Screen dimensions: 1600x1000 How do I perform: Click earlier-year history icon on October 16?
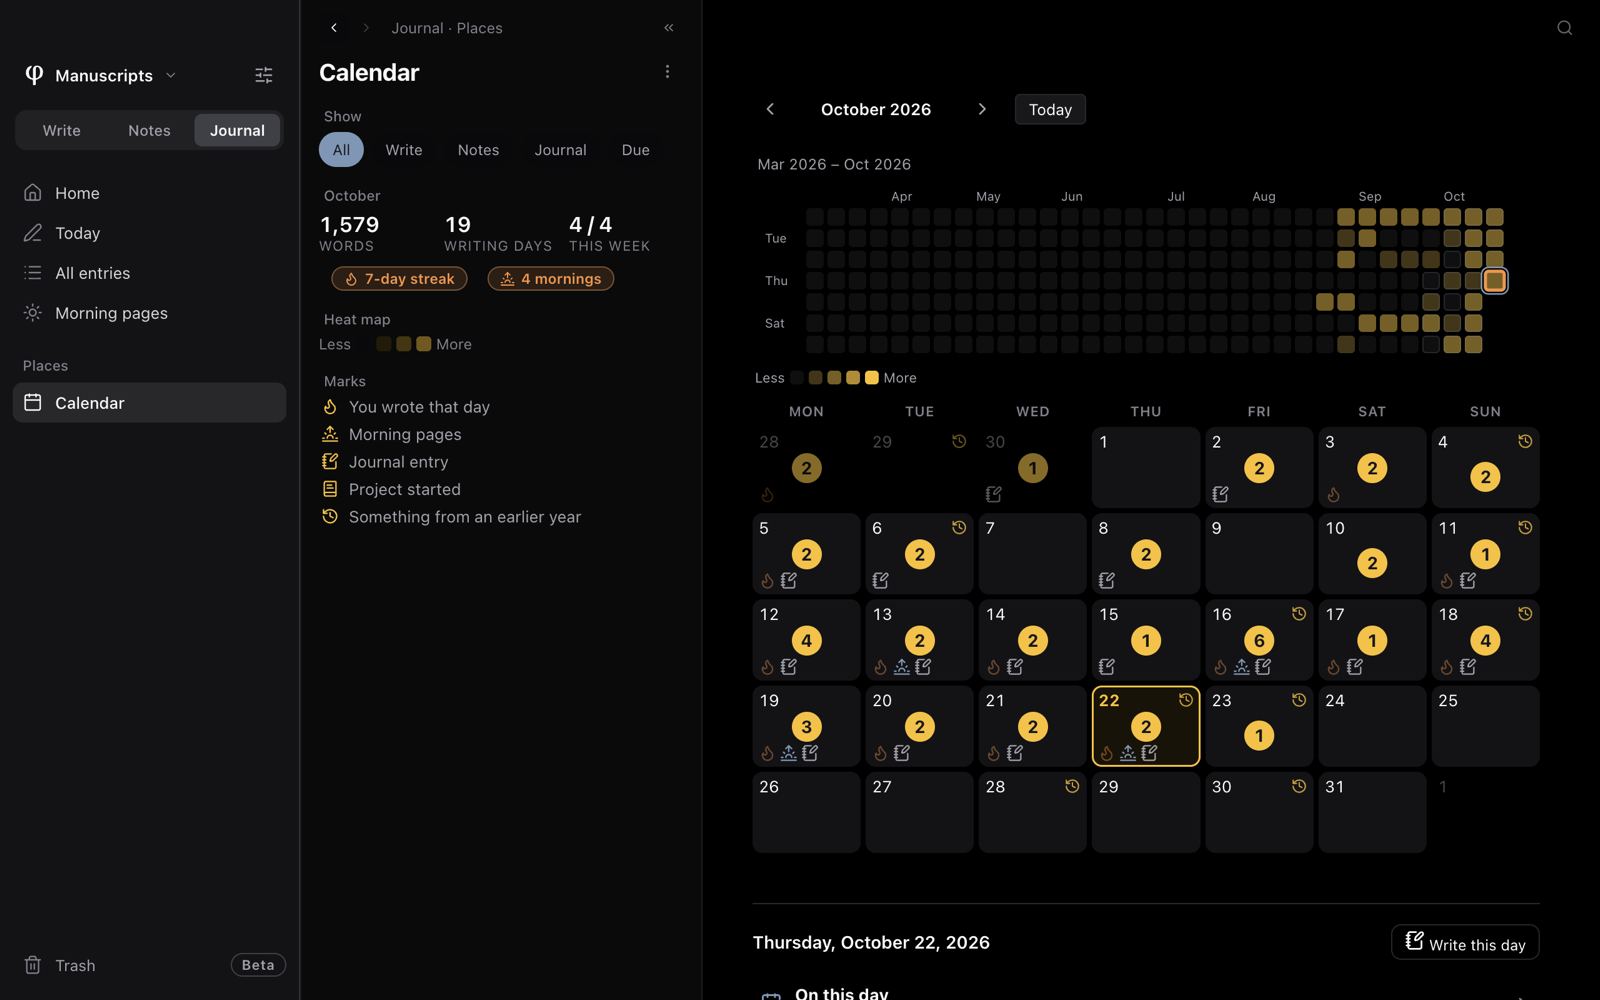1299,614
